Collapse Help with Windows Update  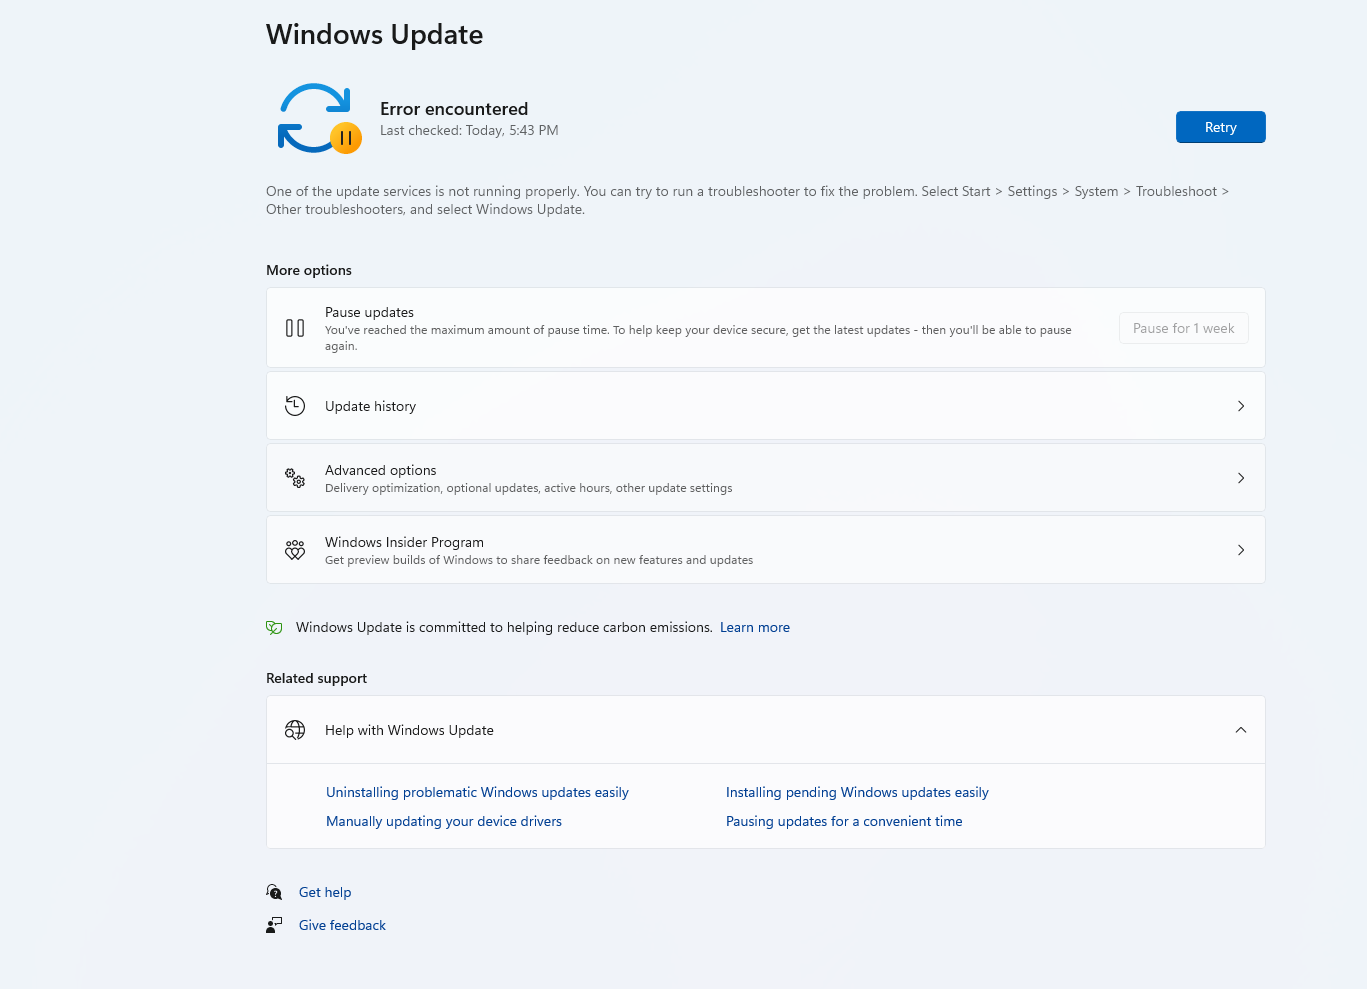[x=1241, y=730]
